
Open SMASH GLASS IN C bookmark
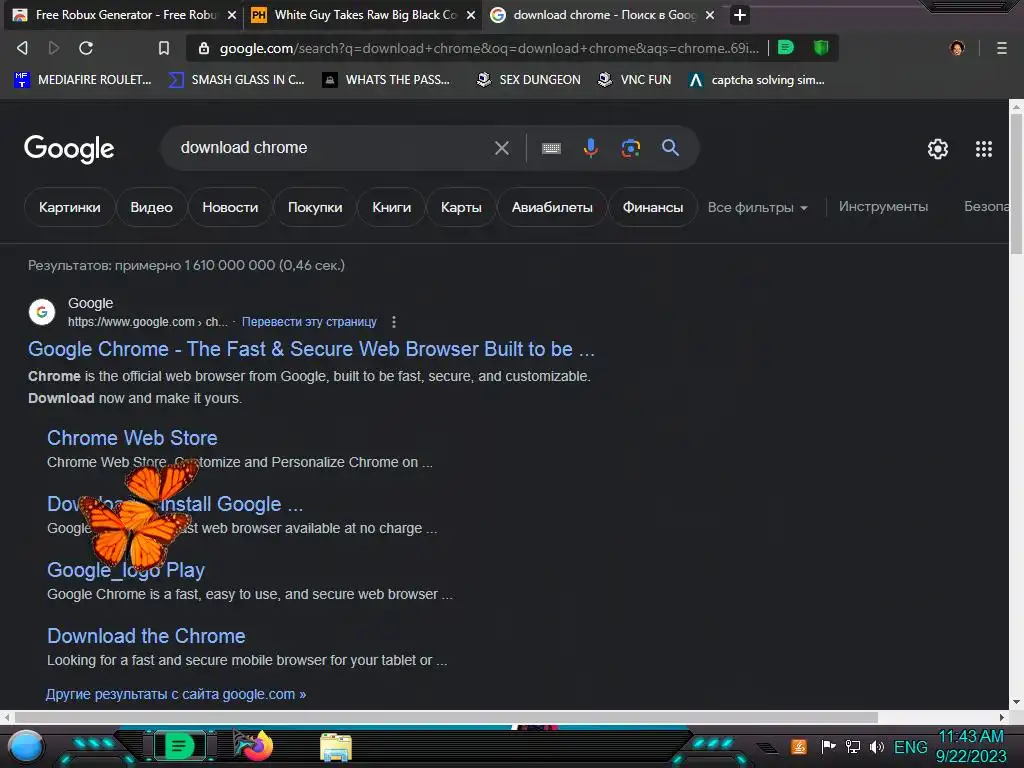point(236,80)
